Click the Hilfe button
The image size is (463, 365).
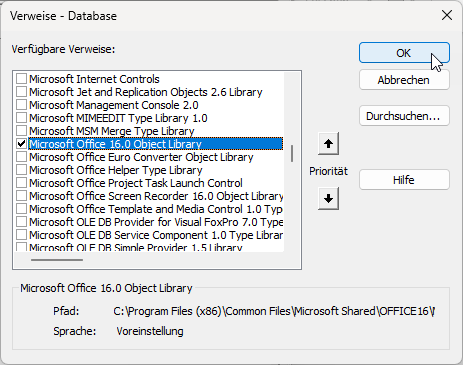(404, 180)
